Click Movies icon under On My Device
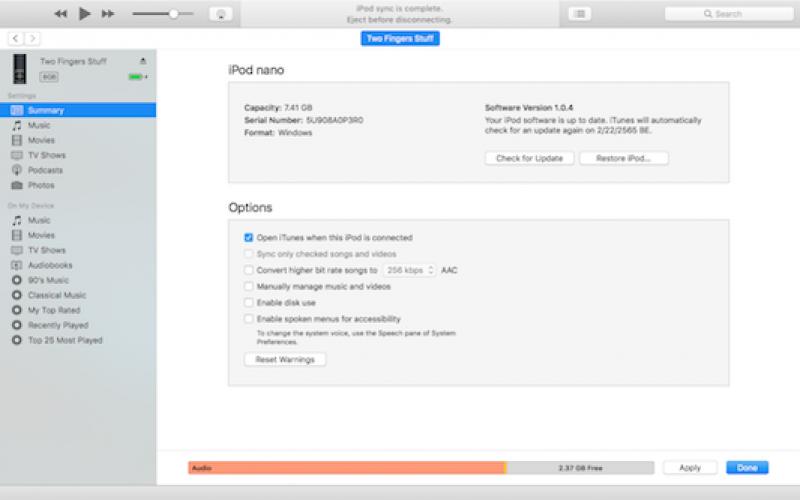This screenshot has height=500, width=800. 17,235
